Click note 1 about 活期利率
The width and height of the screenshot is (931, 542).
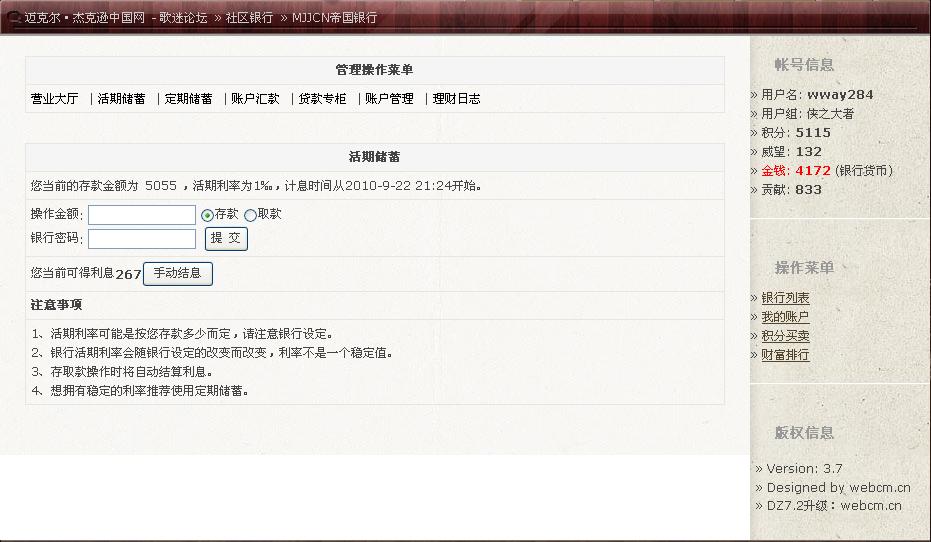[x=183, y=334]
